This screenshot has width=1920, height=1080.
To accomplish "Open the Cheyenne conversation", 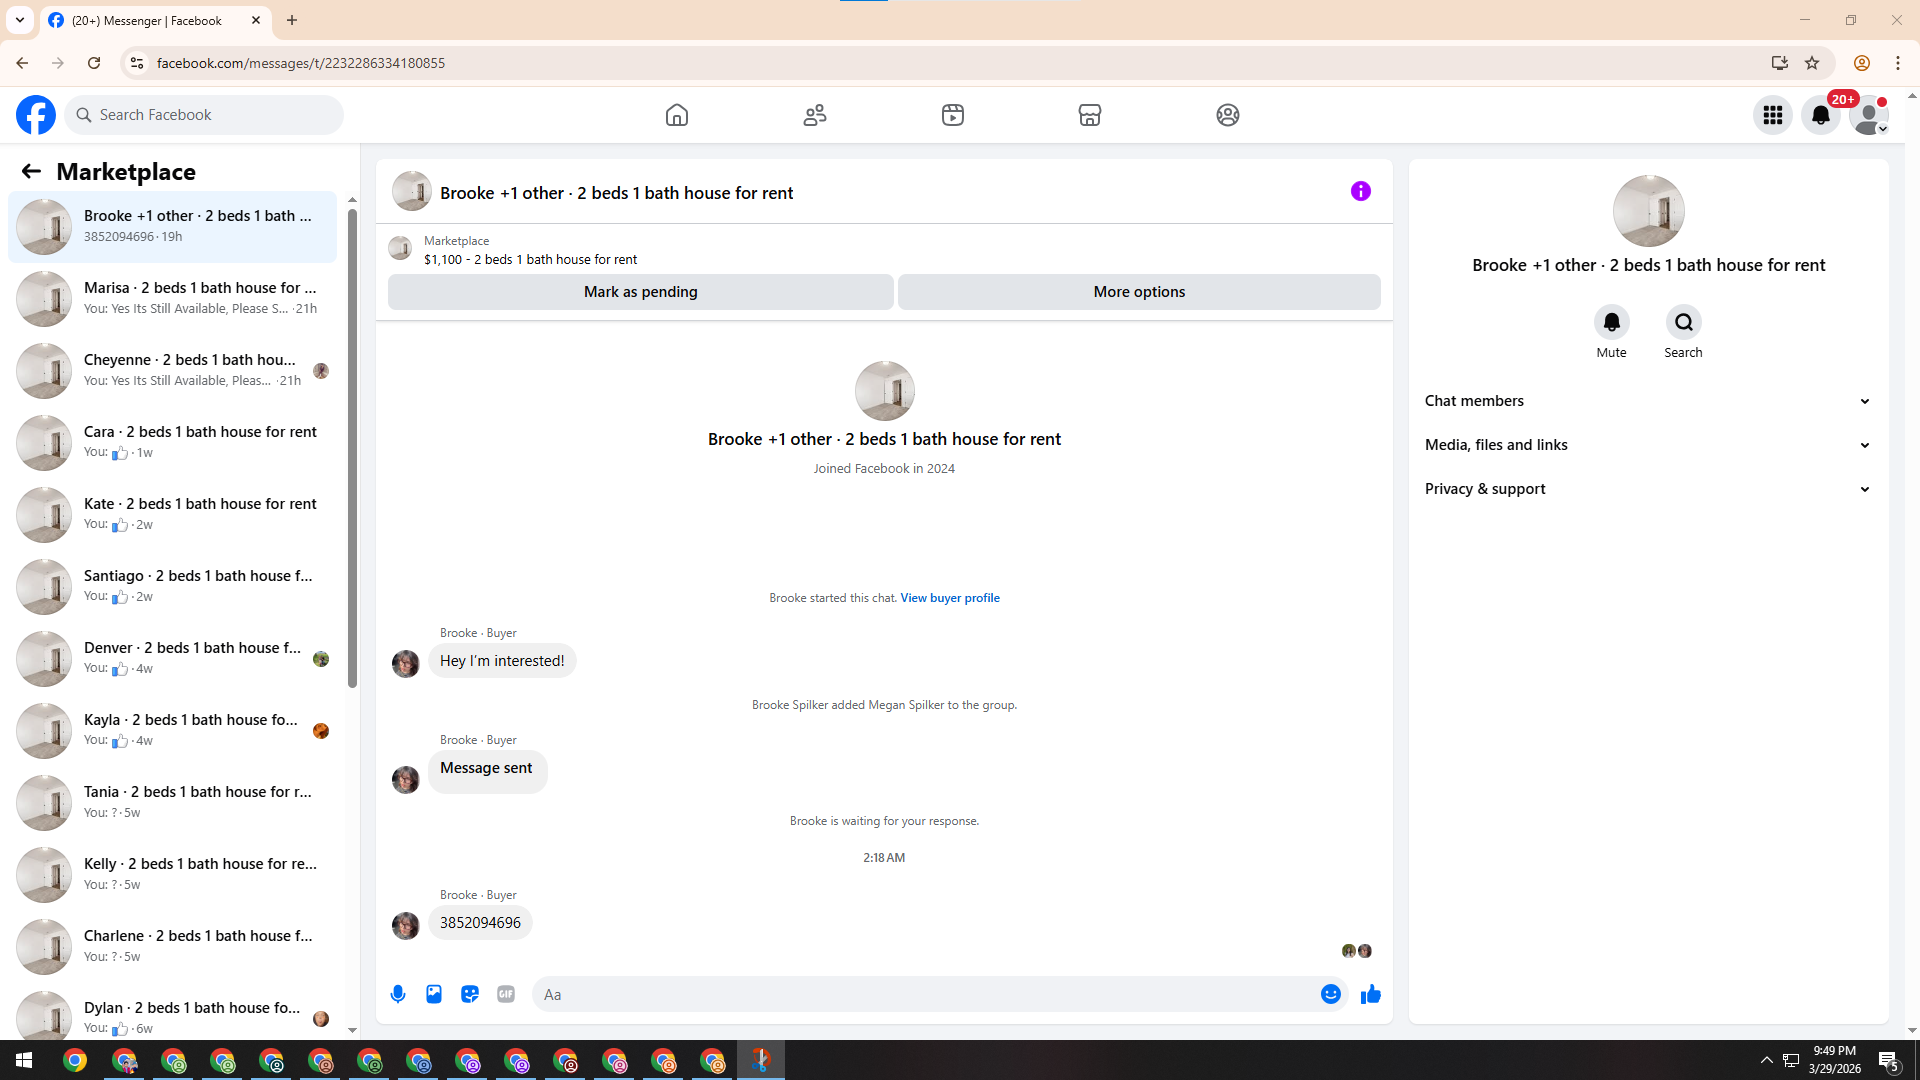I will [172, 371].
